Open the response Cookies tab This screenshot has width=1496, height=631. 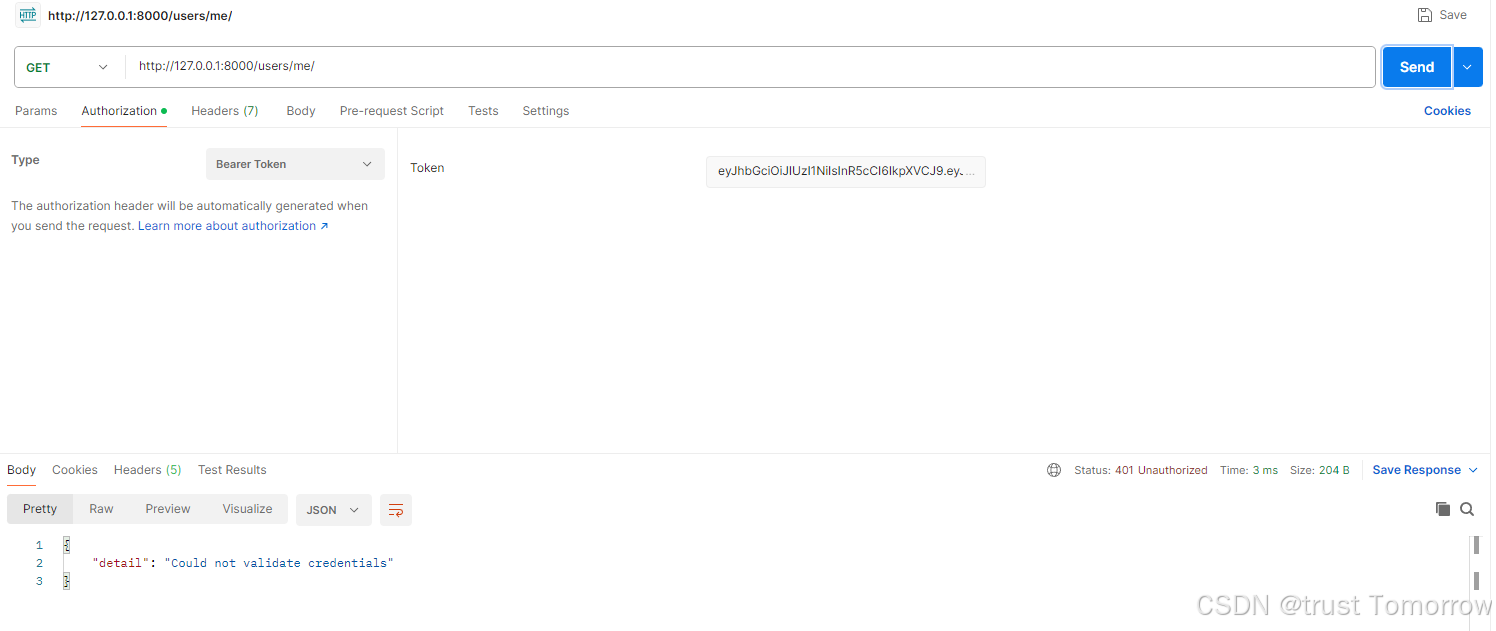75,470
